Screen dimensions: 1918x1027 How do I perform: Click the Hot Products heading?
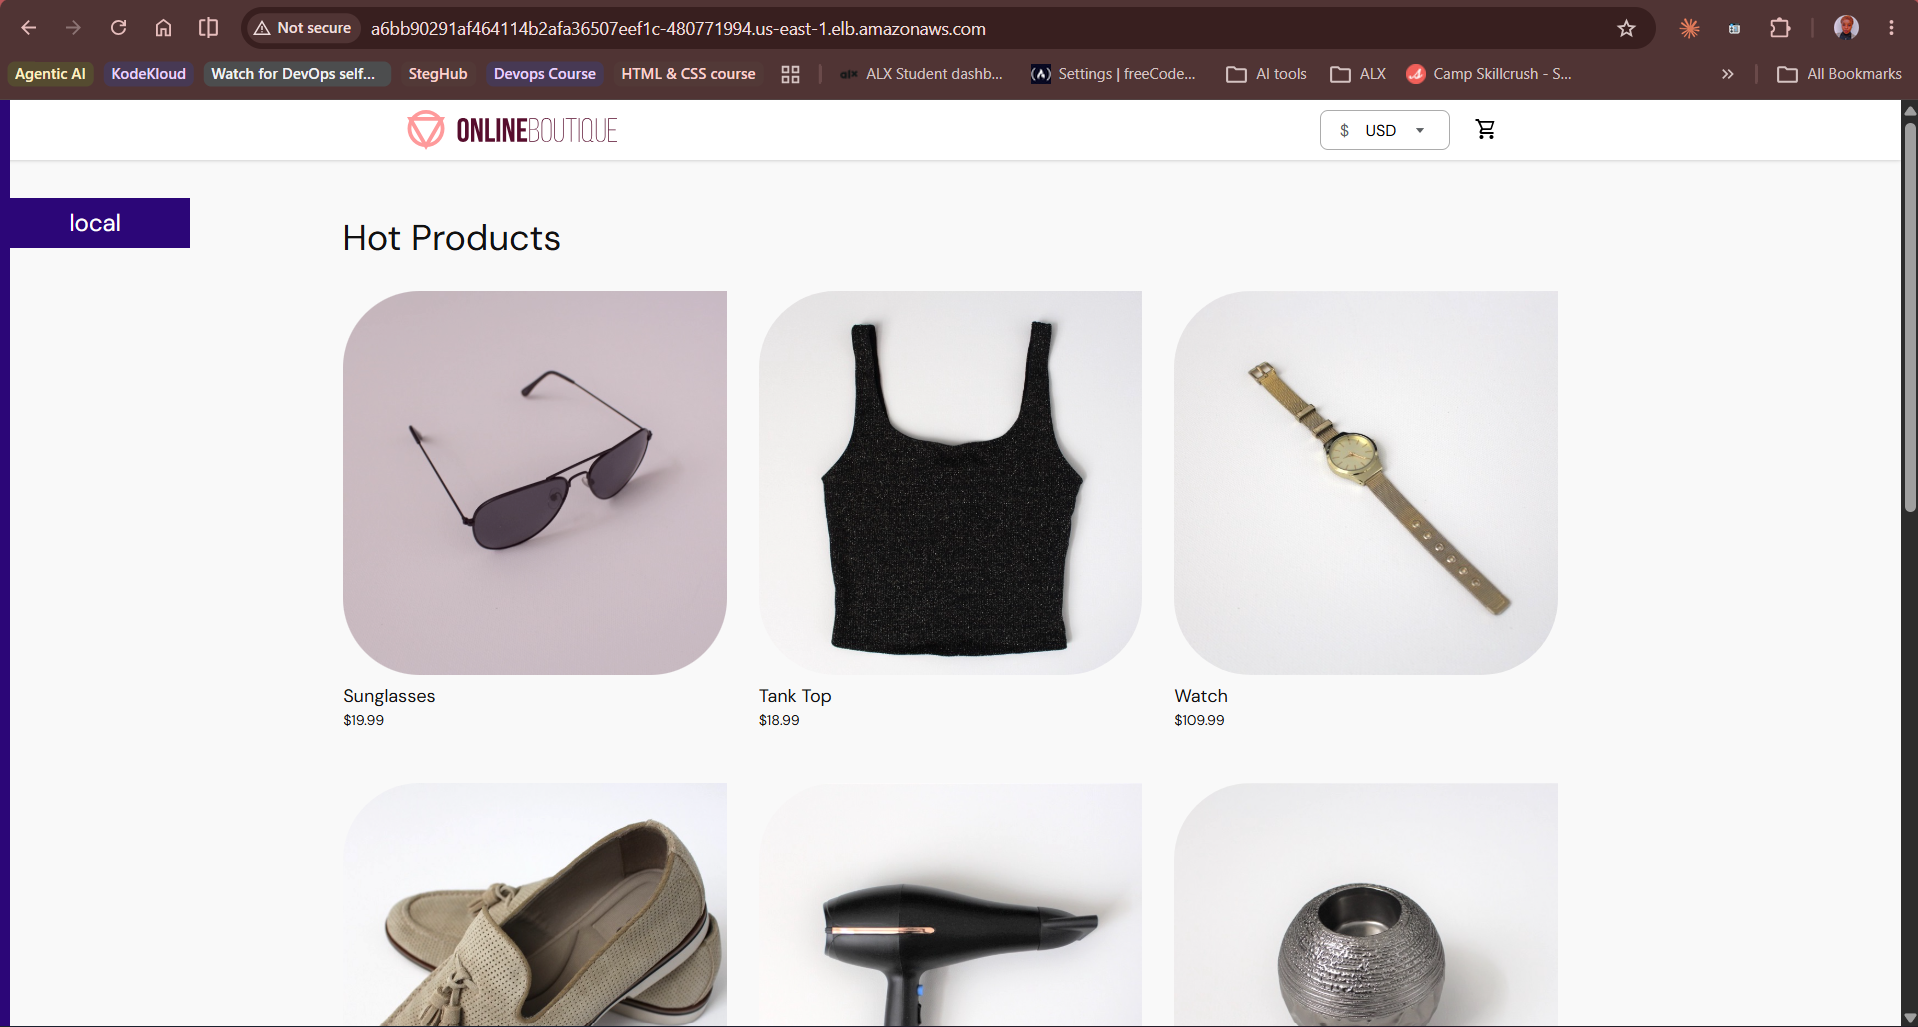451,238
